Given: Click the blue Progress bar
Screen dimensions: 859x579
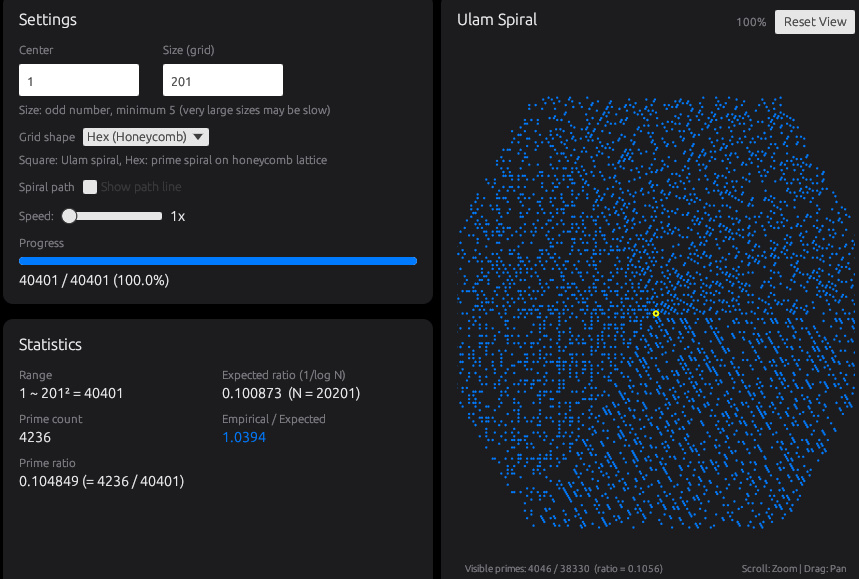Looking at the screenshot, I should pos(218,261).
